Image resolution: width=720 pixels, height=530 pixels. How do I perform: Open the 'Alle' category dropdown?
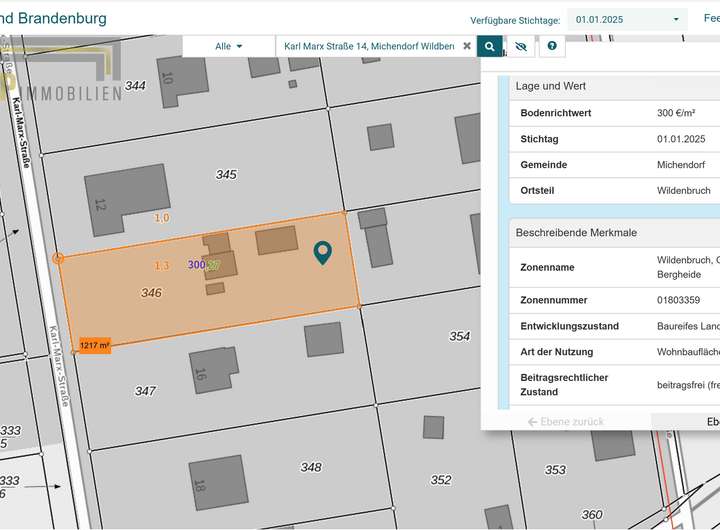point(229,46)
